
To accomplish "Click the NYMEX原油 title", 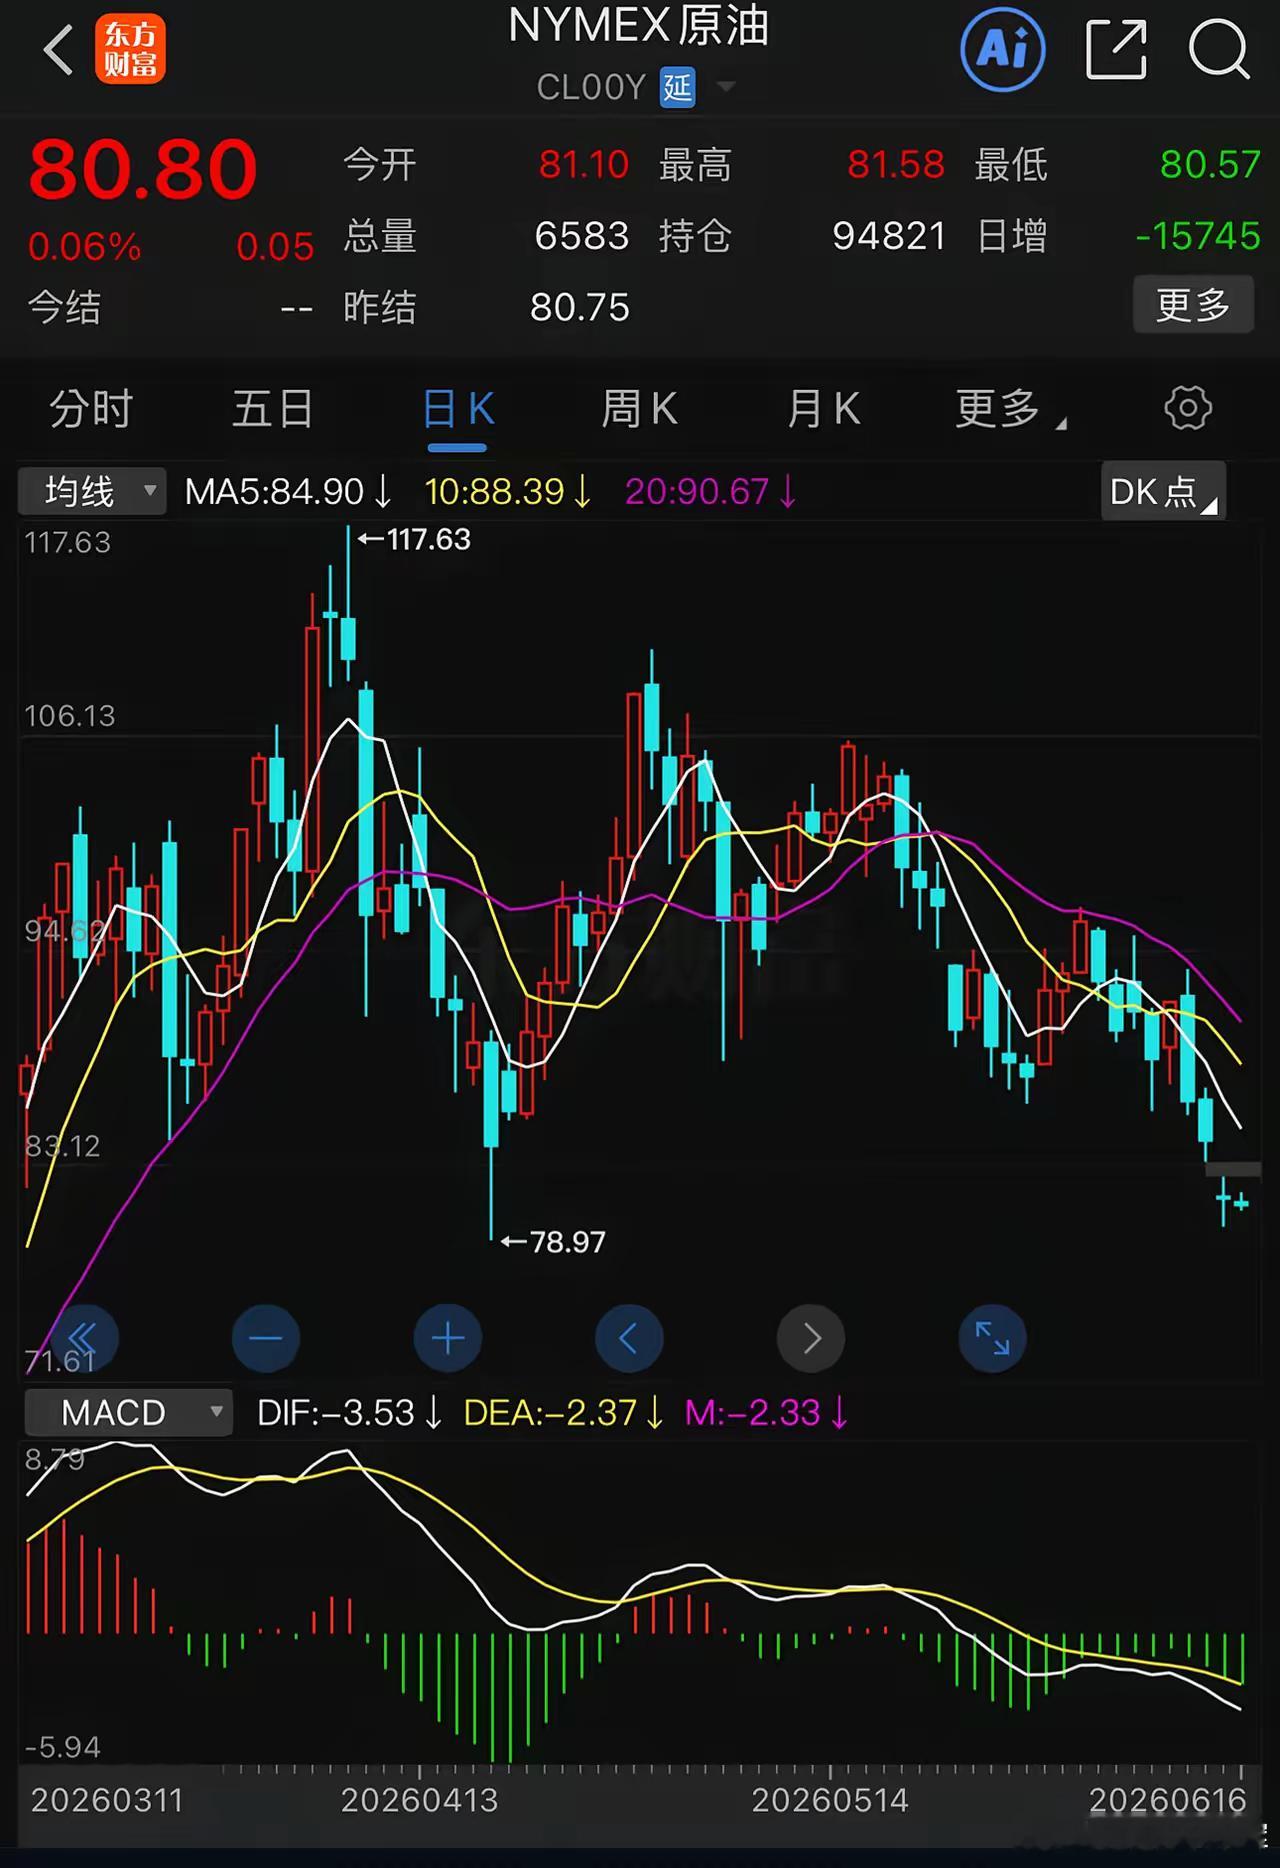I will click(639, 25).
